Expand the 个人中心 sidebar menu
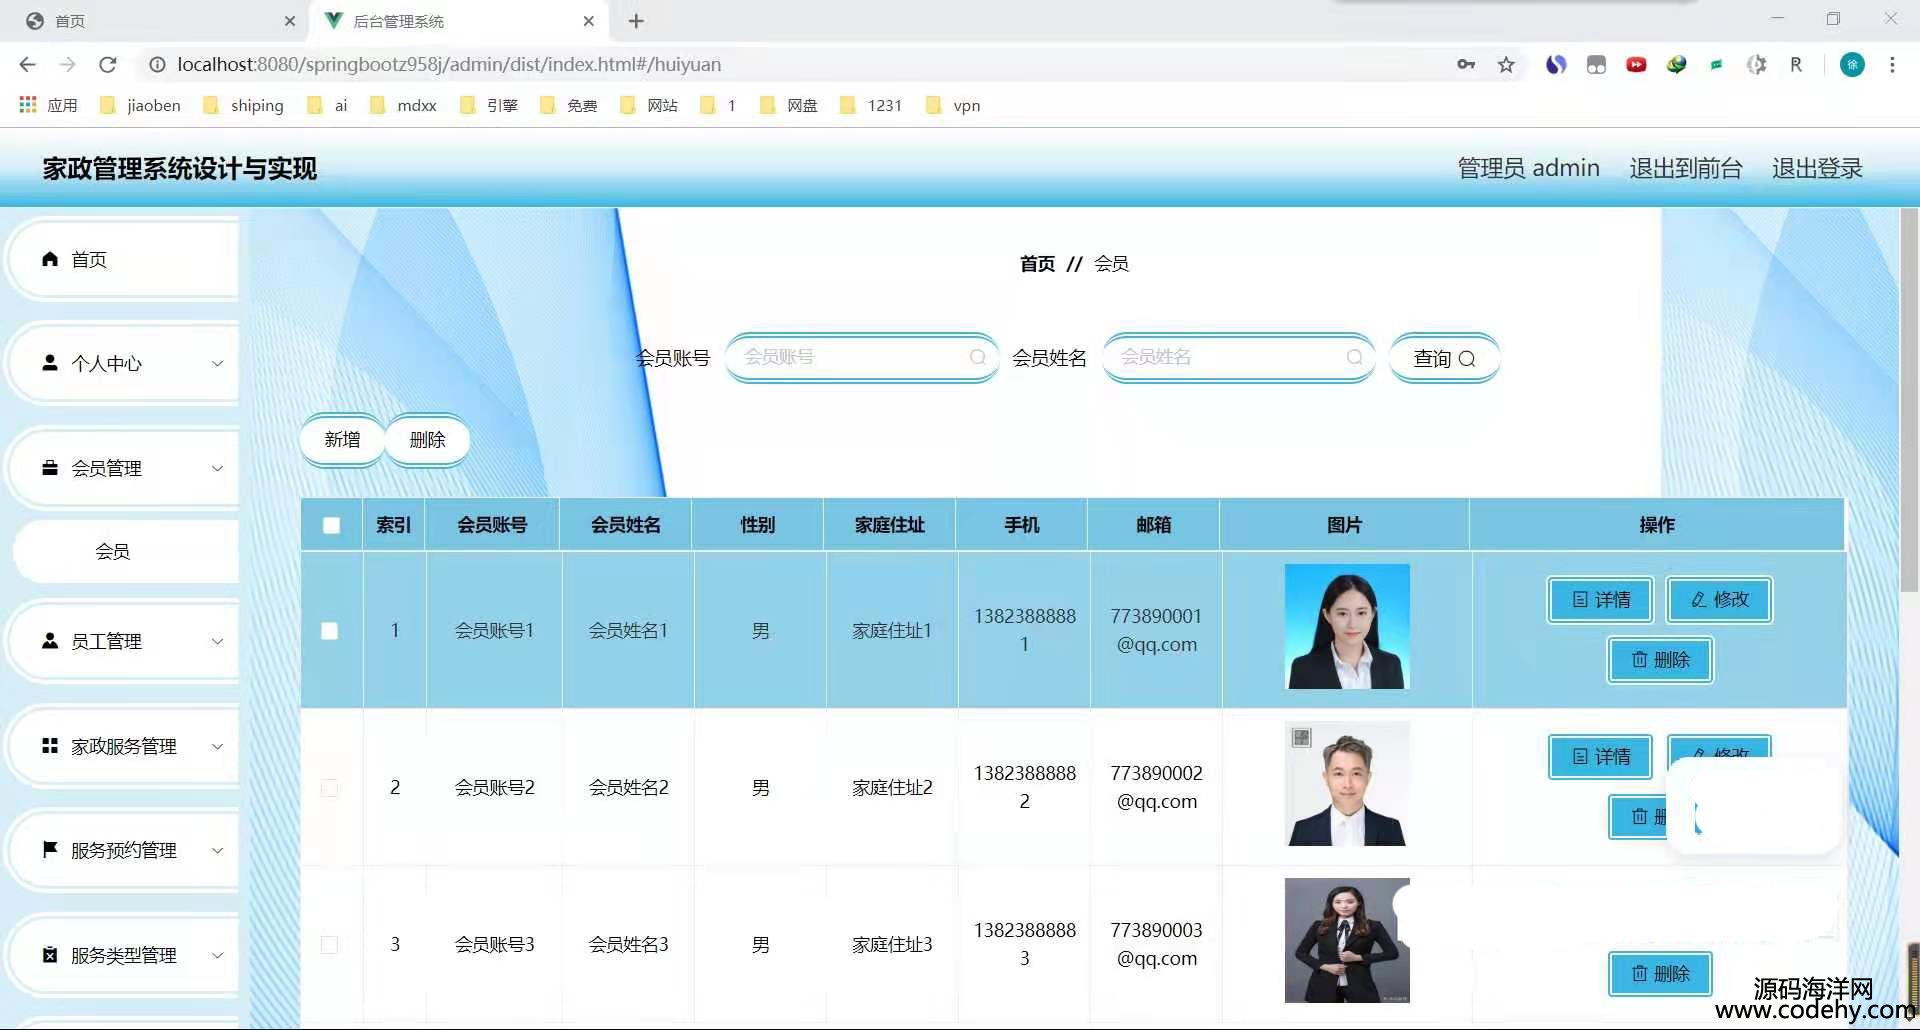Viewport: 1920px width, 1030px height. (x=122, y=363)
